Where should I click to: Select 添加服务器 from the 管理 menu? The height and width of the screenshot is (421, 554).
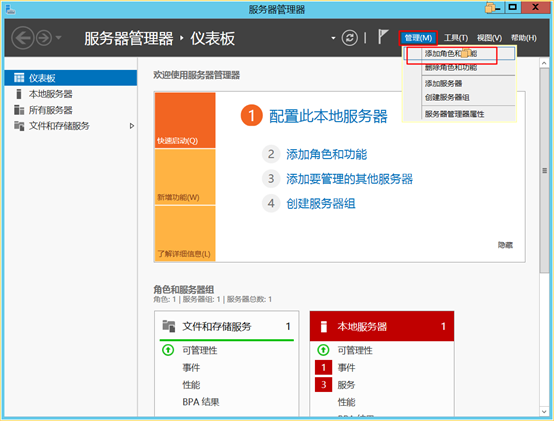443,83
